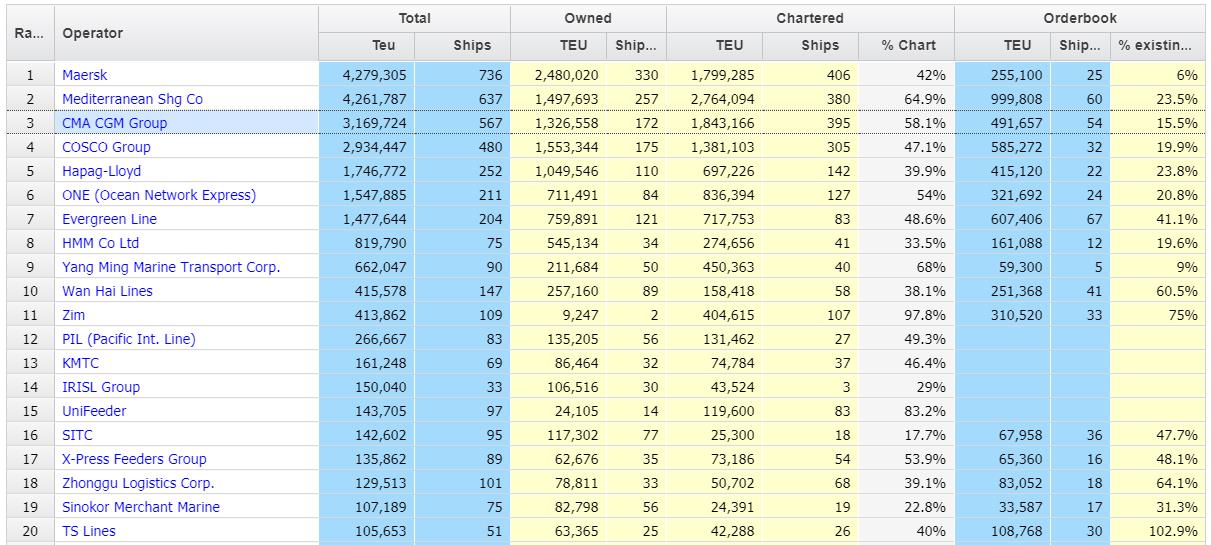Open Zhonggu Logistics Corp. link
Viewport: 1211px width, 545px height.
coord(138,483)
